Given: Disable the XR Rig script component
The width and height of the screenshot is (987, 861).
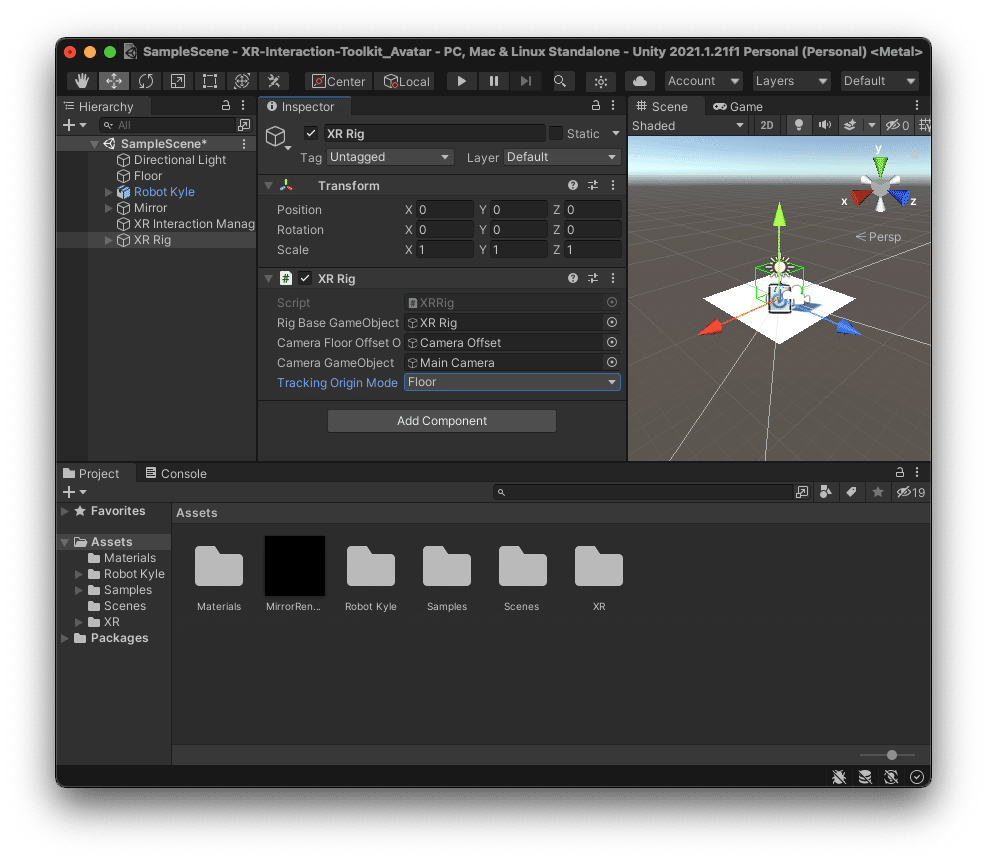Looking at the screenshot, I should [x=305, y=278].
